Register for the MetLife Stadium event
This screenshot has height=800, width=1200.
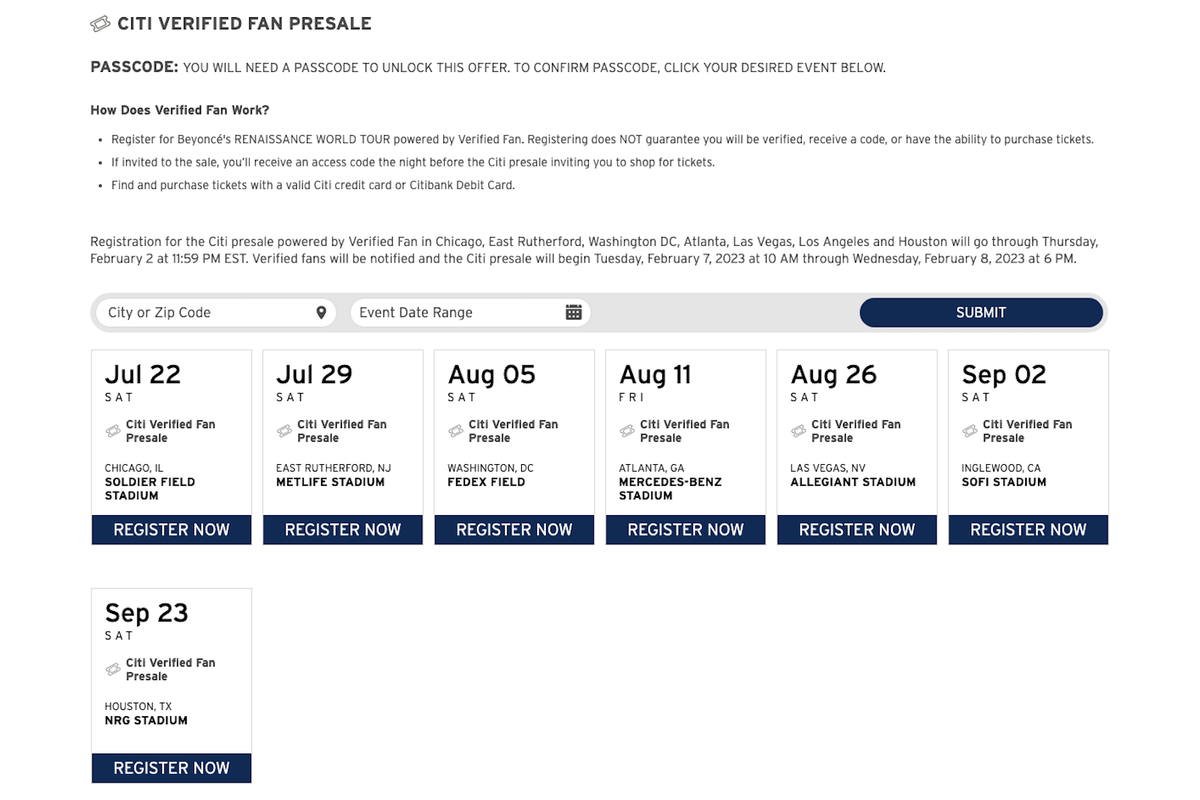coord(342,529)
